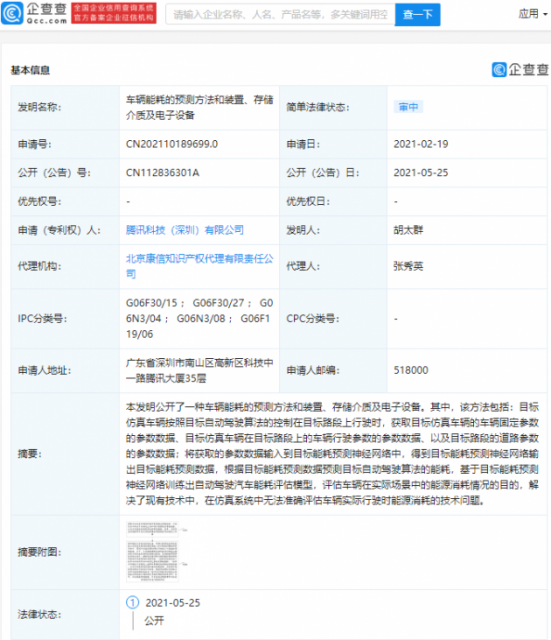Click the 摘要附图 label
Image resolution: width=551 pixels, height=640 pixels.
click(x=39, y=552)
